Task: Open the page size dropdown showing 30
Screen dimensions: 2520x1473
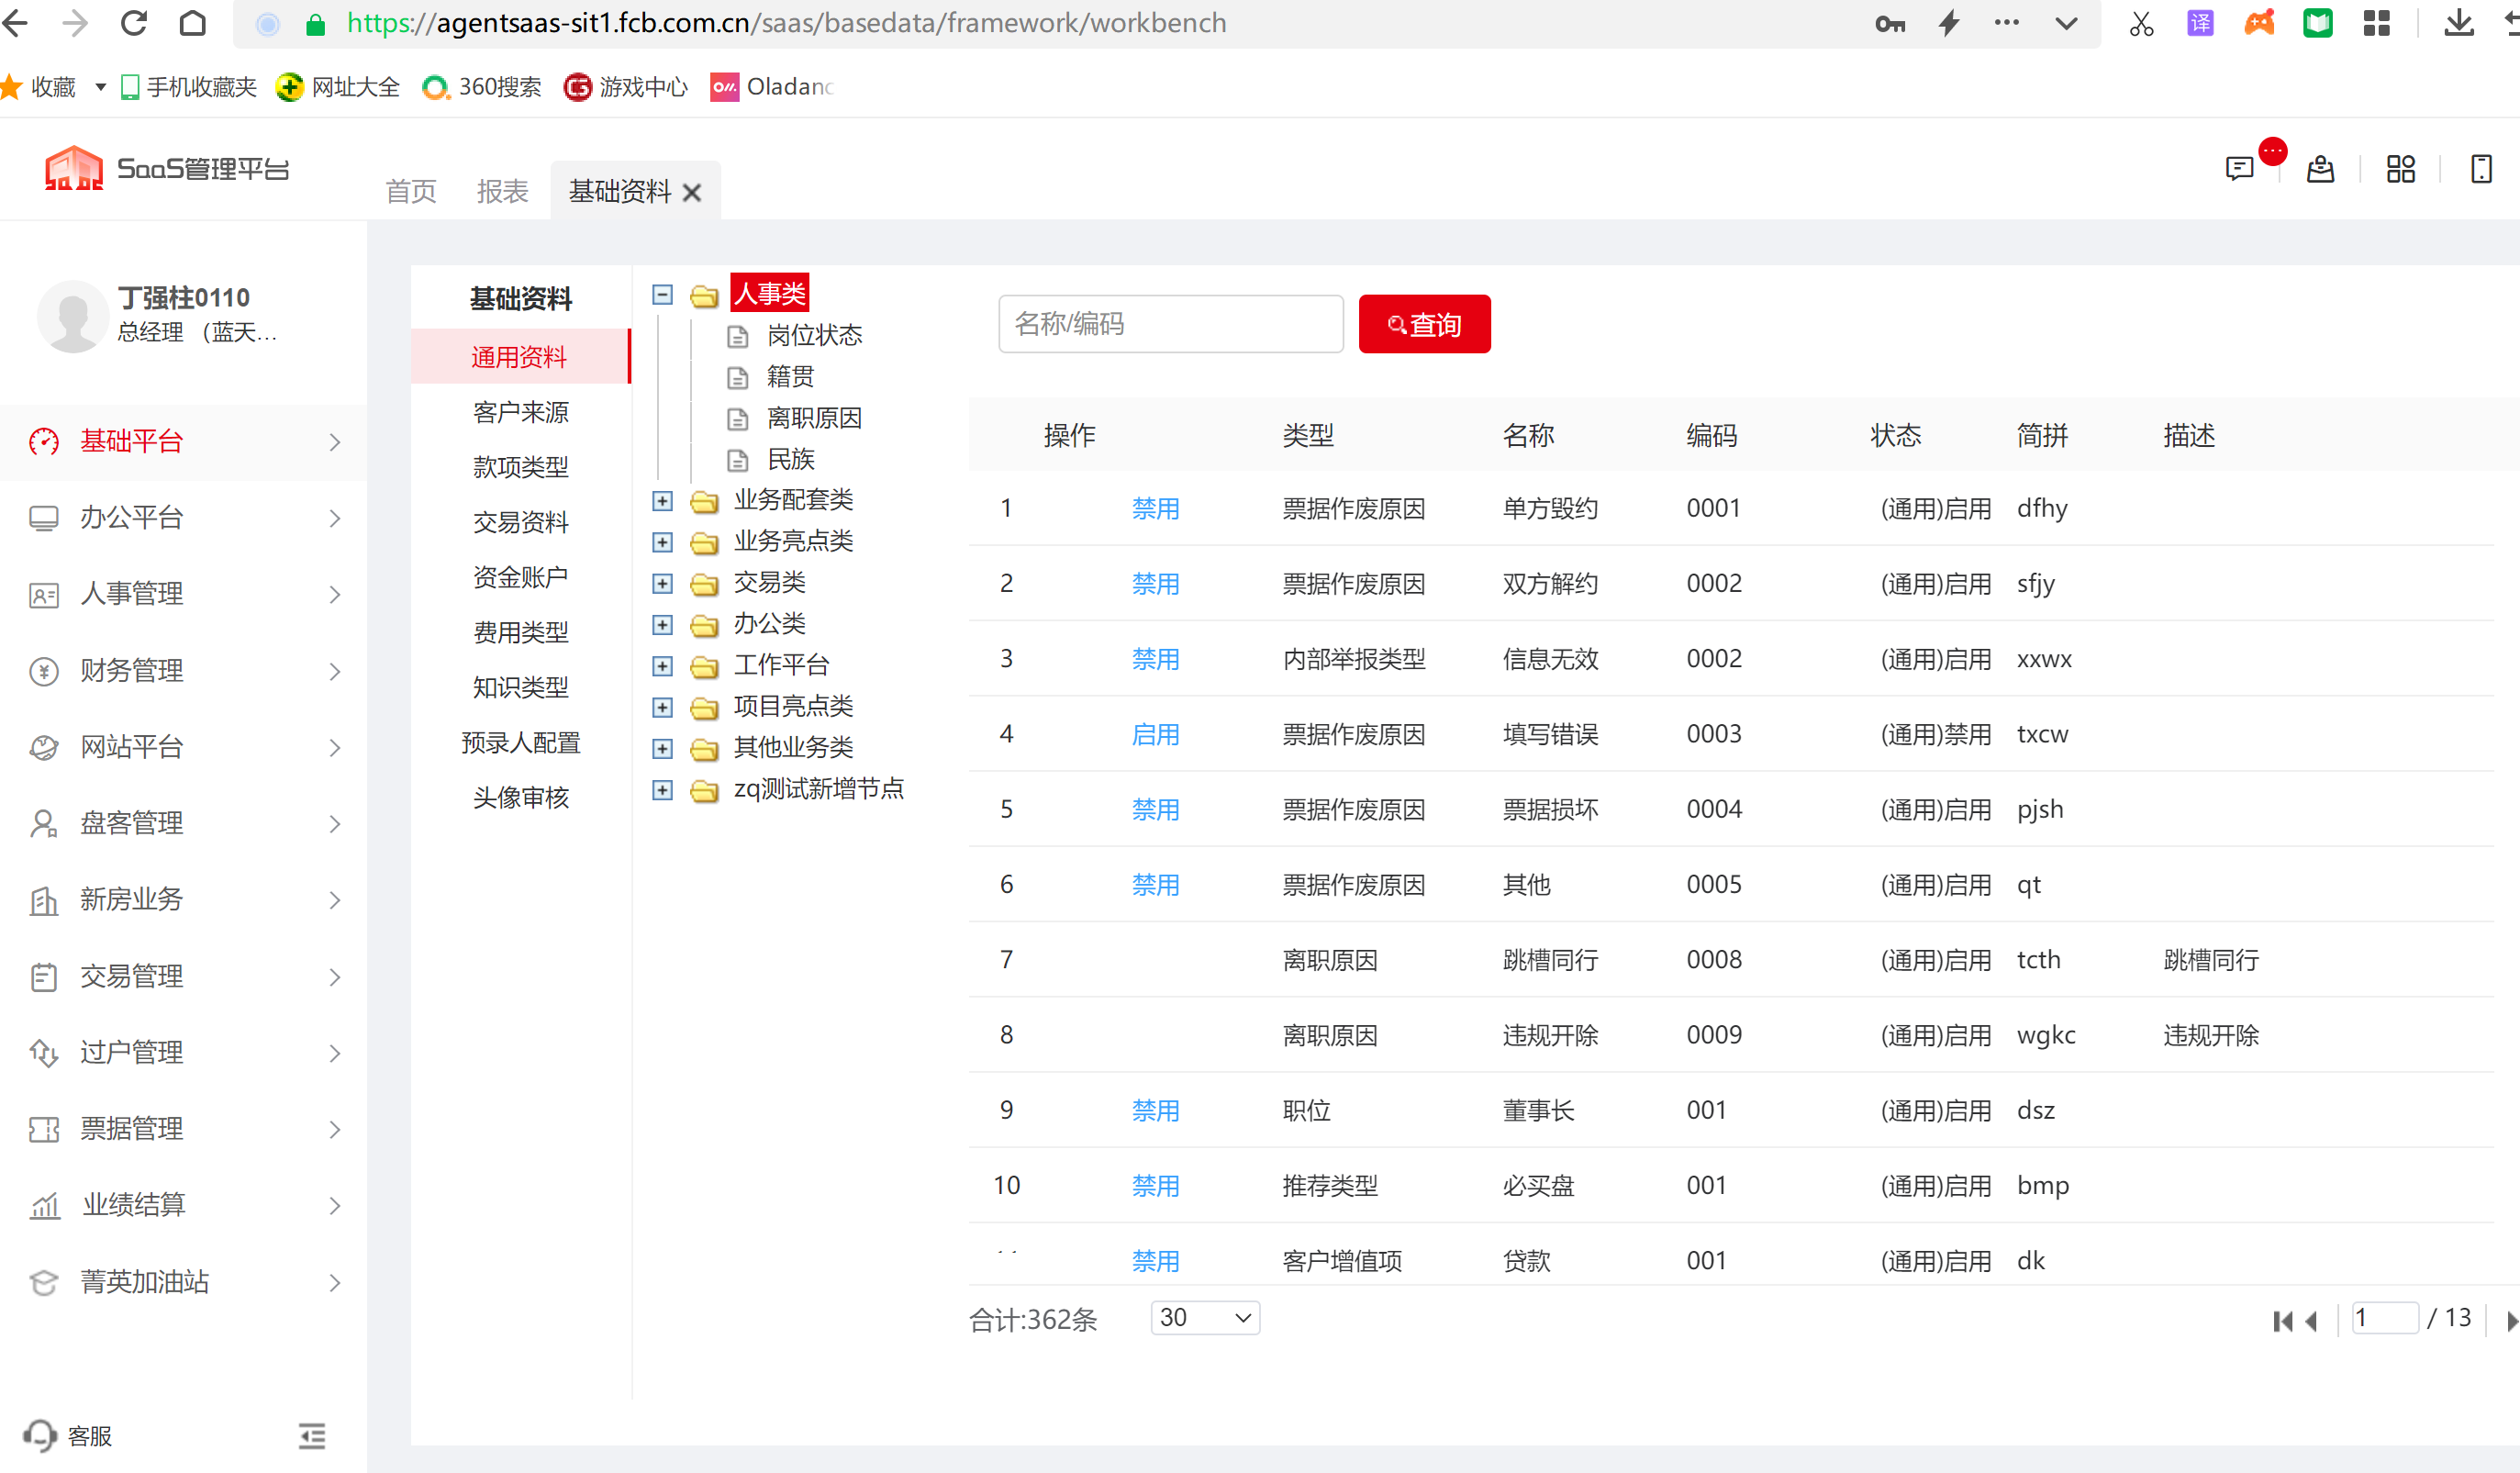Action: (x=1205, y=1318)
